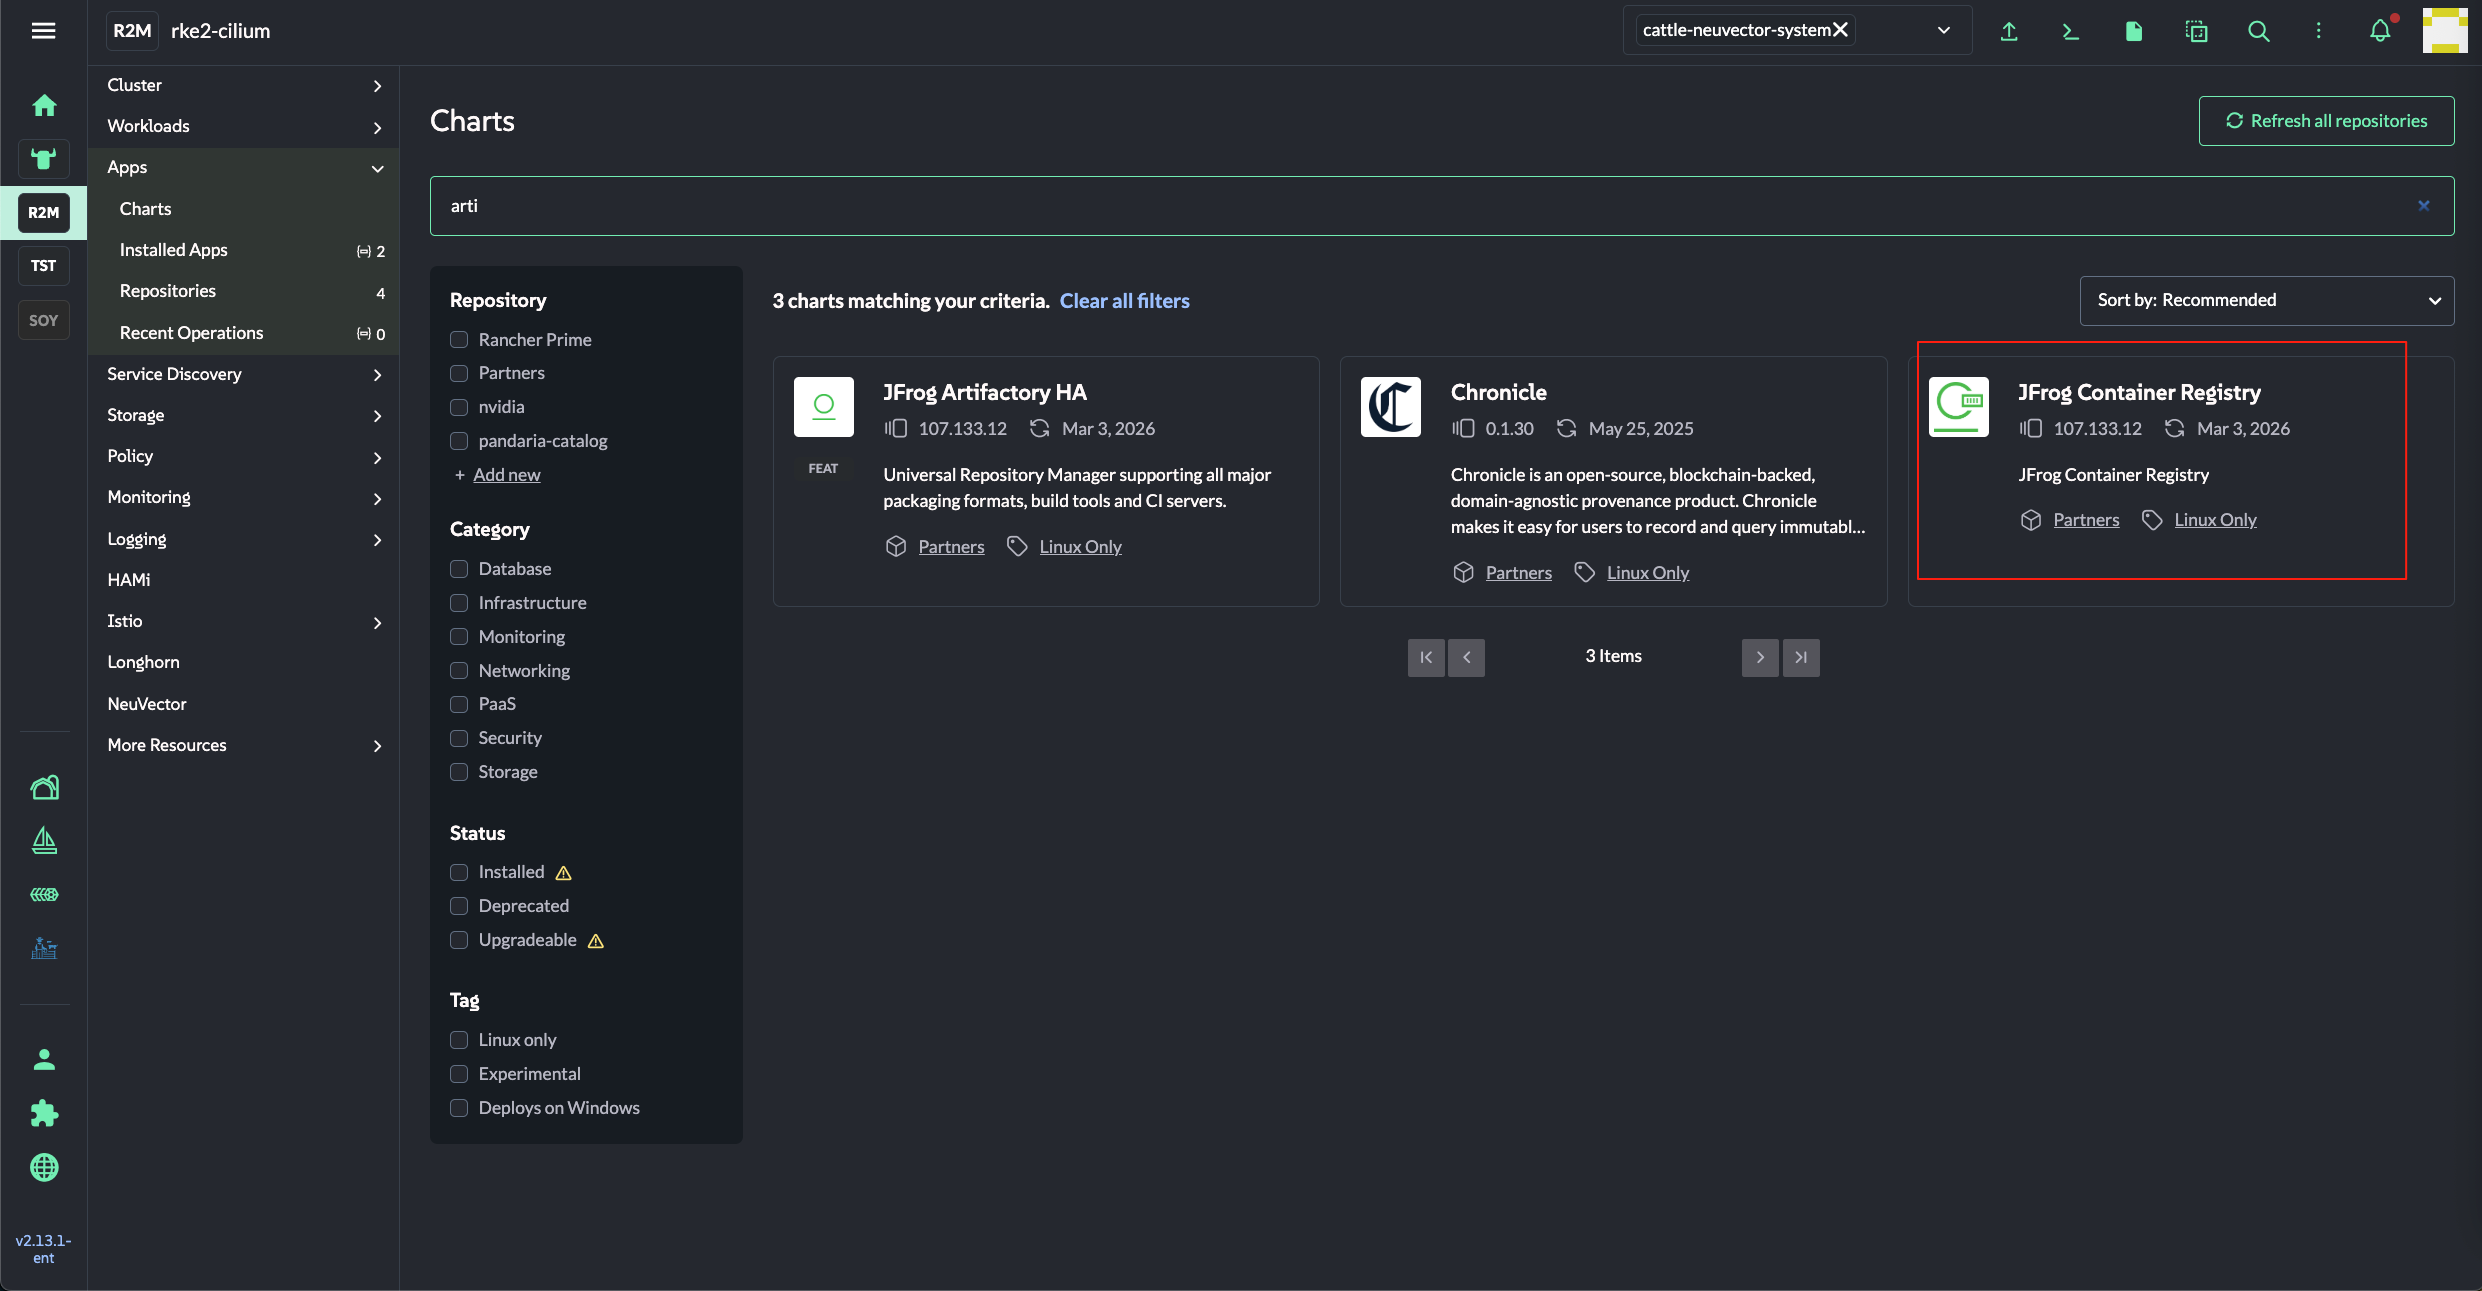Click the Clear all filters link
Image resolution: width=2482 pixels, height=1291 pixels.
[1124, 301]
